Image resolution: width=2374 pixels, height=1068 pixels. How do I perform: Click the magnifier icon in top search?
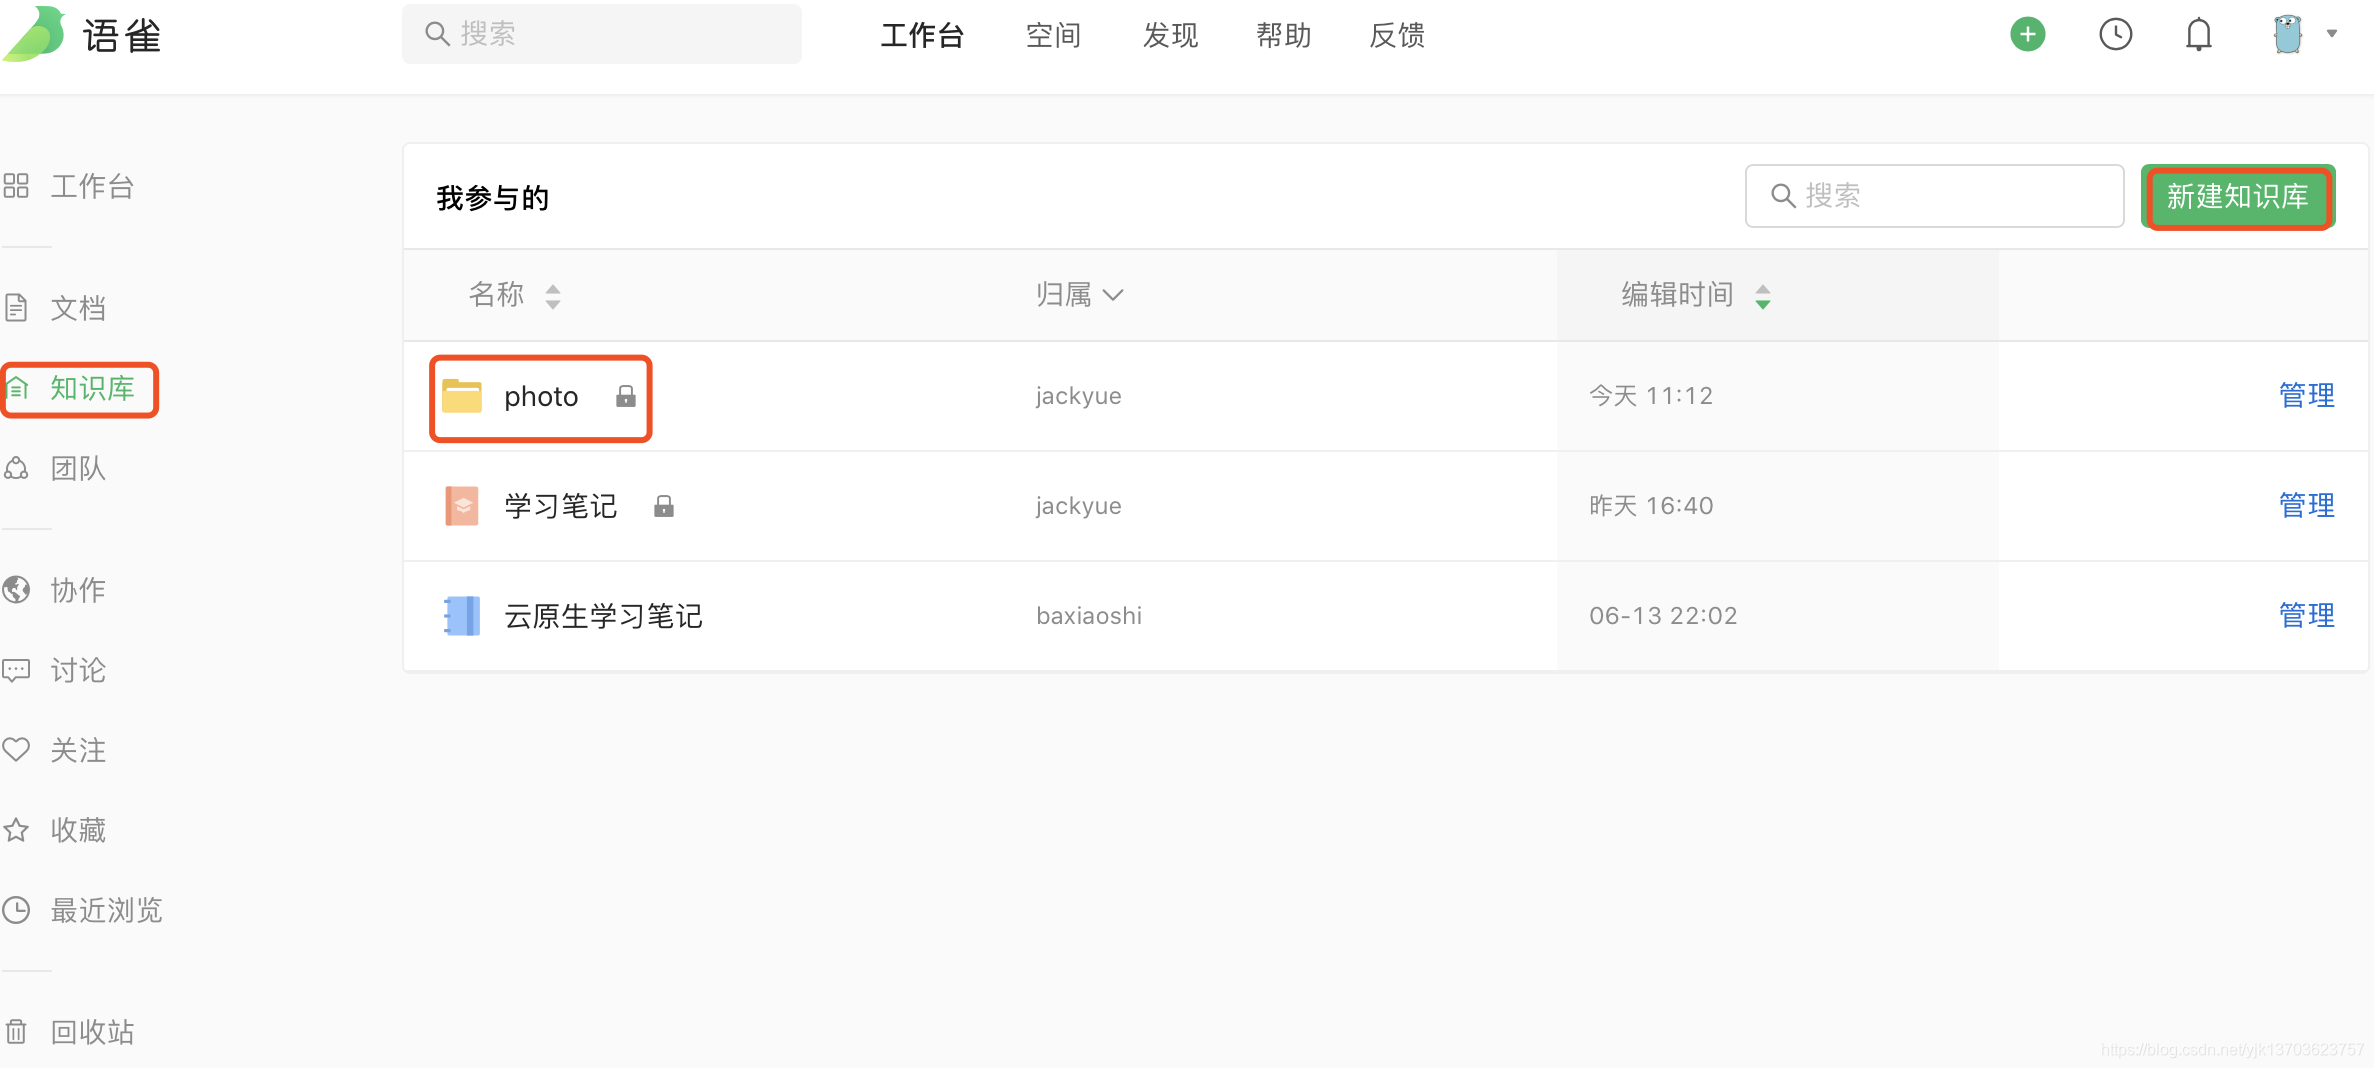coord(437,34)
